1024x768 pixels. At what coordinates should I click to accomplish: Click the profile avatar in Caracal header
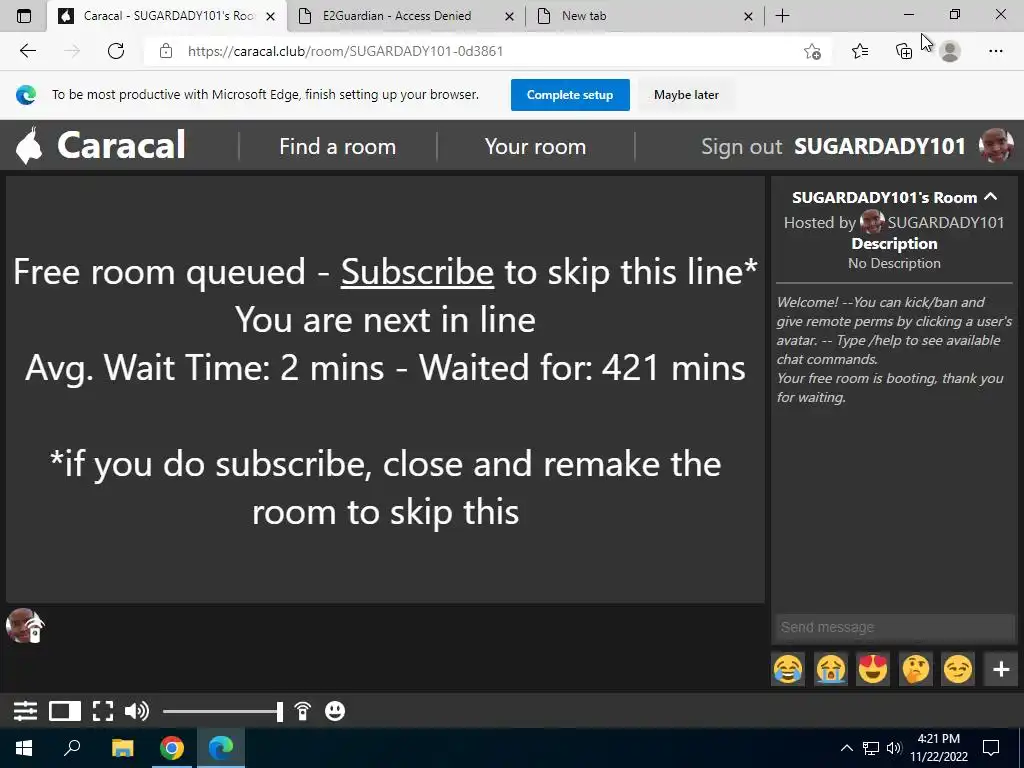coord(997,145)
